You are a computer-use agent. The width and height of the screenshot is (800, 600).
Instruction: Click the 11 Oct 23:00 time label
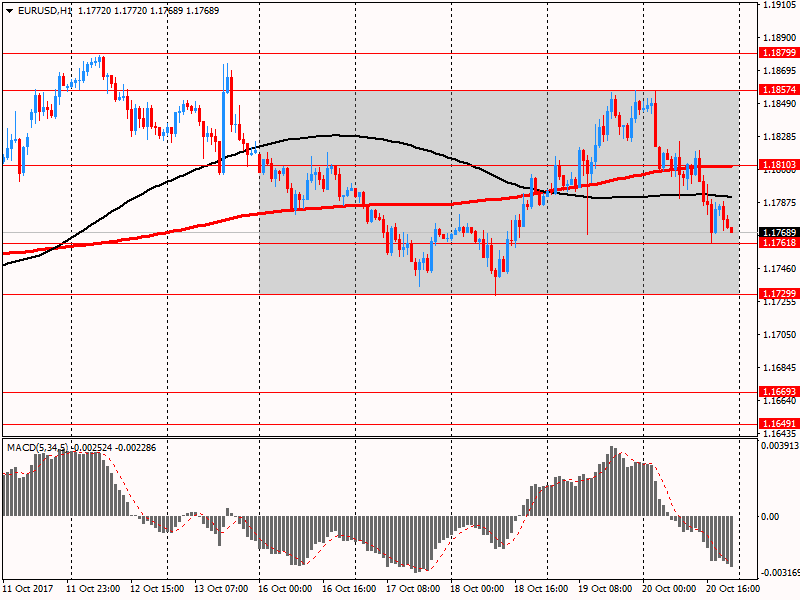click(94, 589)
